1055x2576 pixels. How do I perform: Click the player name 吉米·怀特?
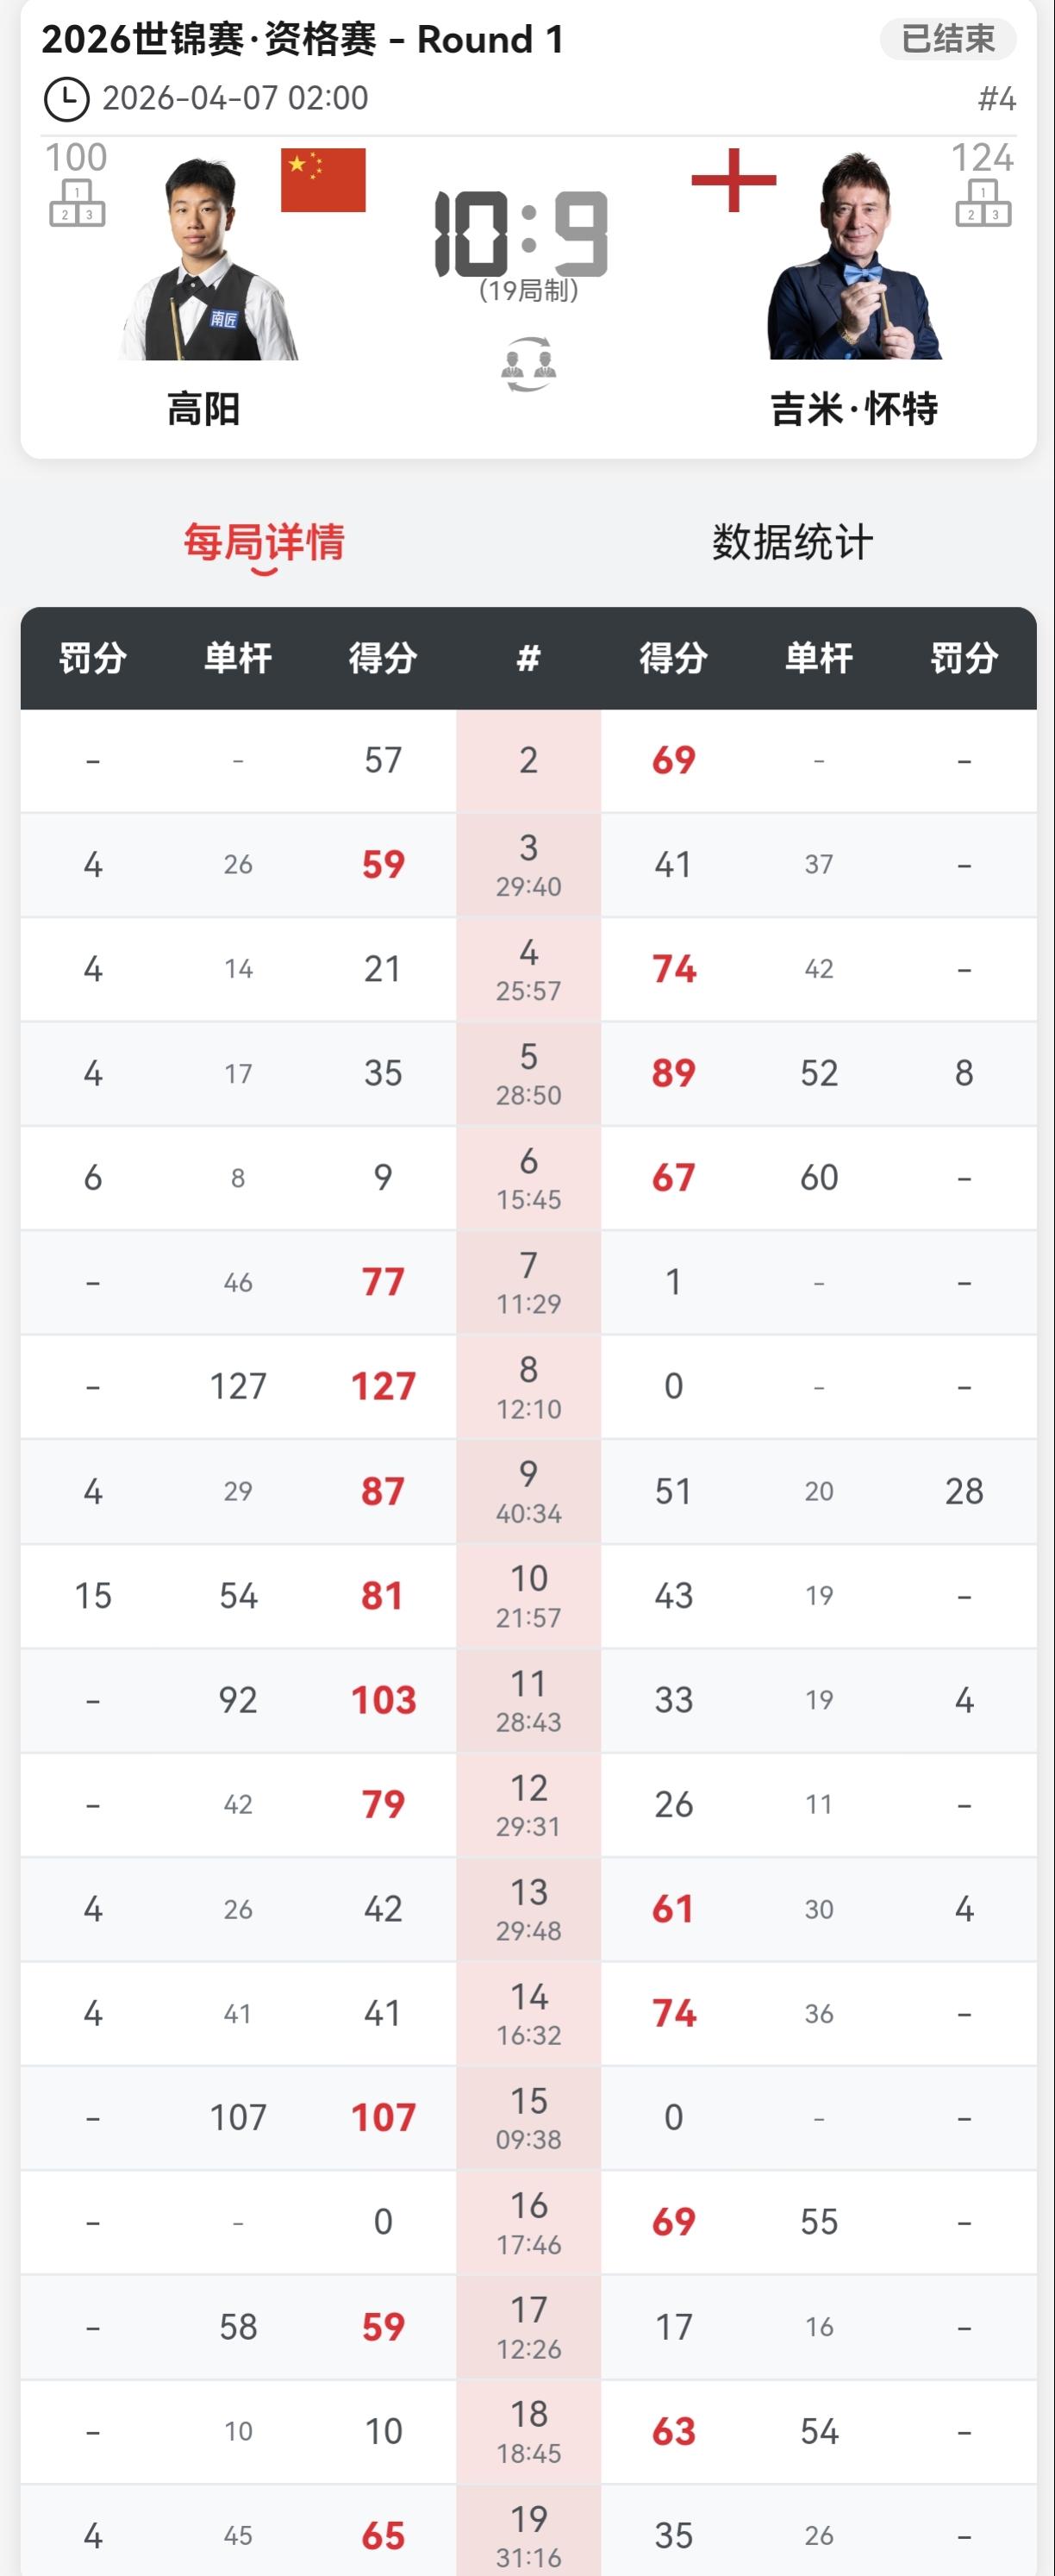coord(854,409)
